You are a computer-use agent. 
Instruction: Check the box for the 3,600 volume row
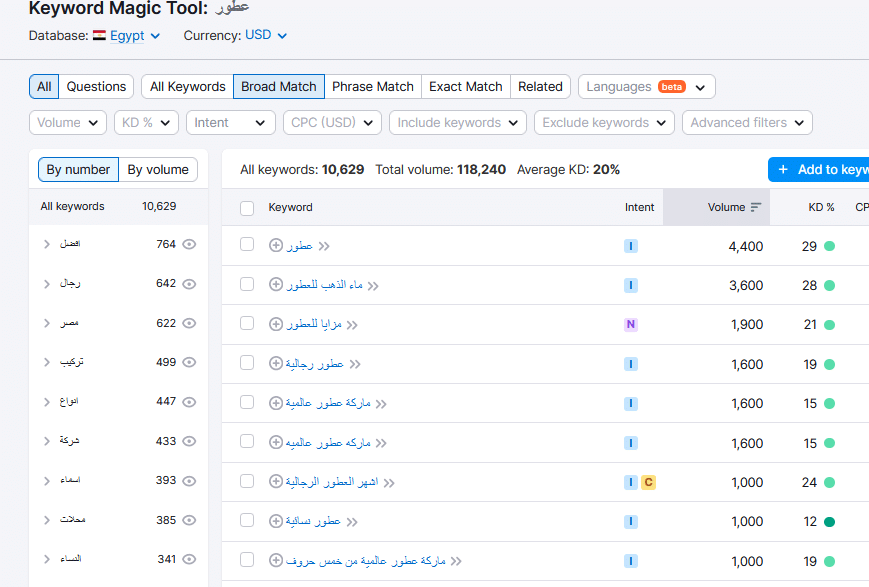click(x=247, y=284)
